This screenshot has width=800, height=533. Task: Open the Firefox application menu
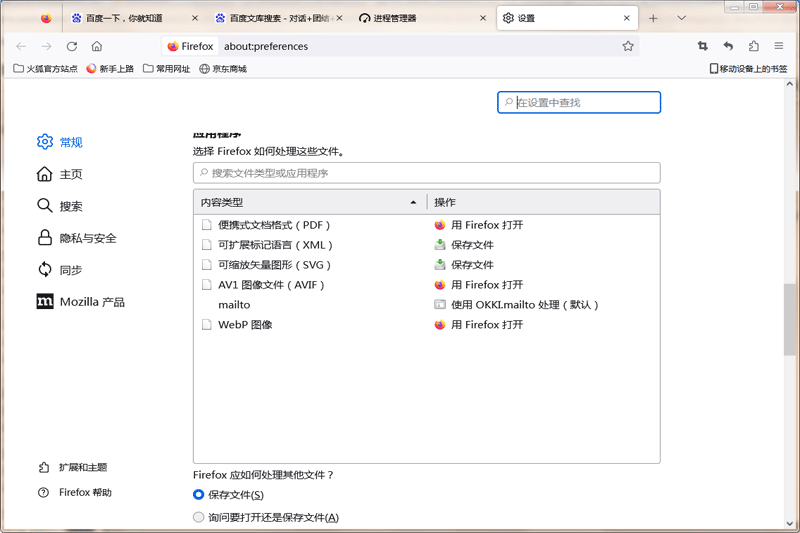779,46
